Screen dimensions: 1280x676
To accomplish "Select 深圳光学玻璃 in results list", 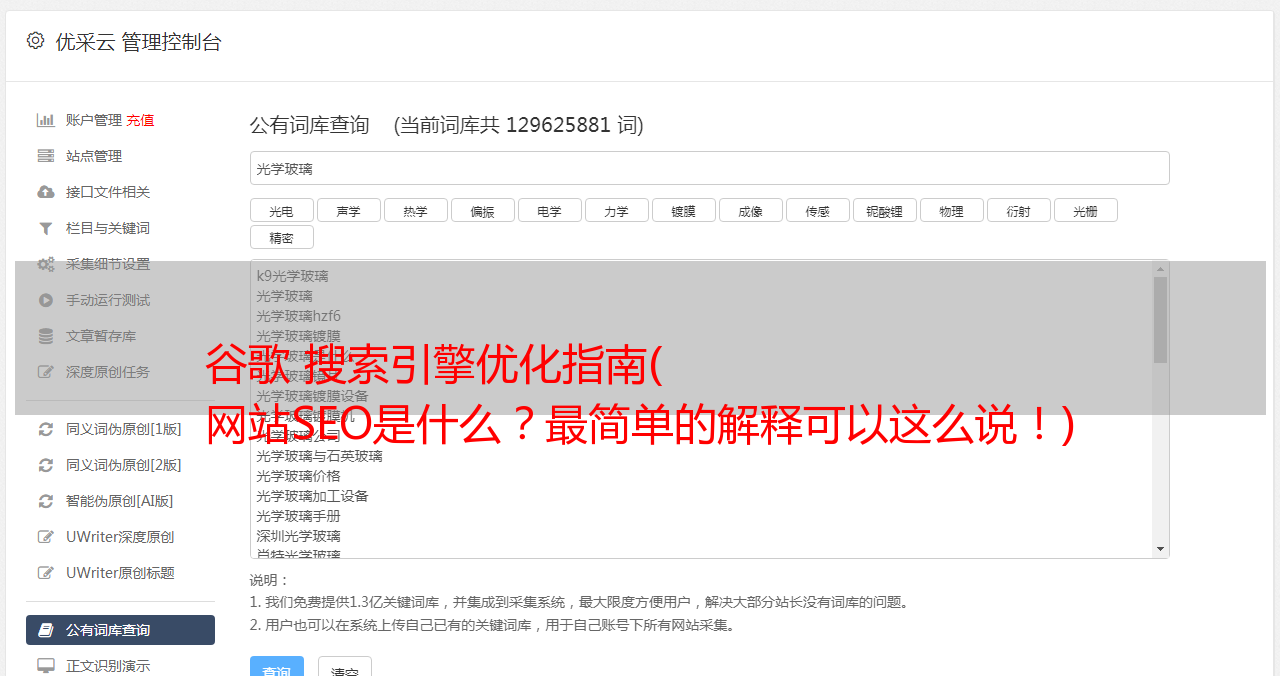I will click(298, 536).
